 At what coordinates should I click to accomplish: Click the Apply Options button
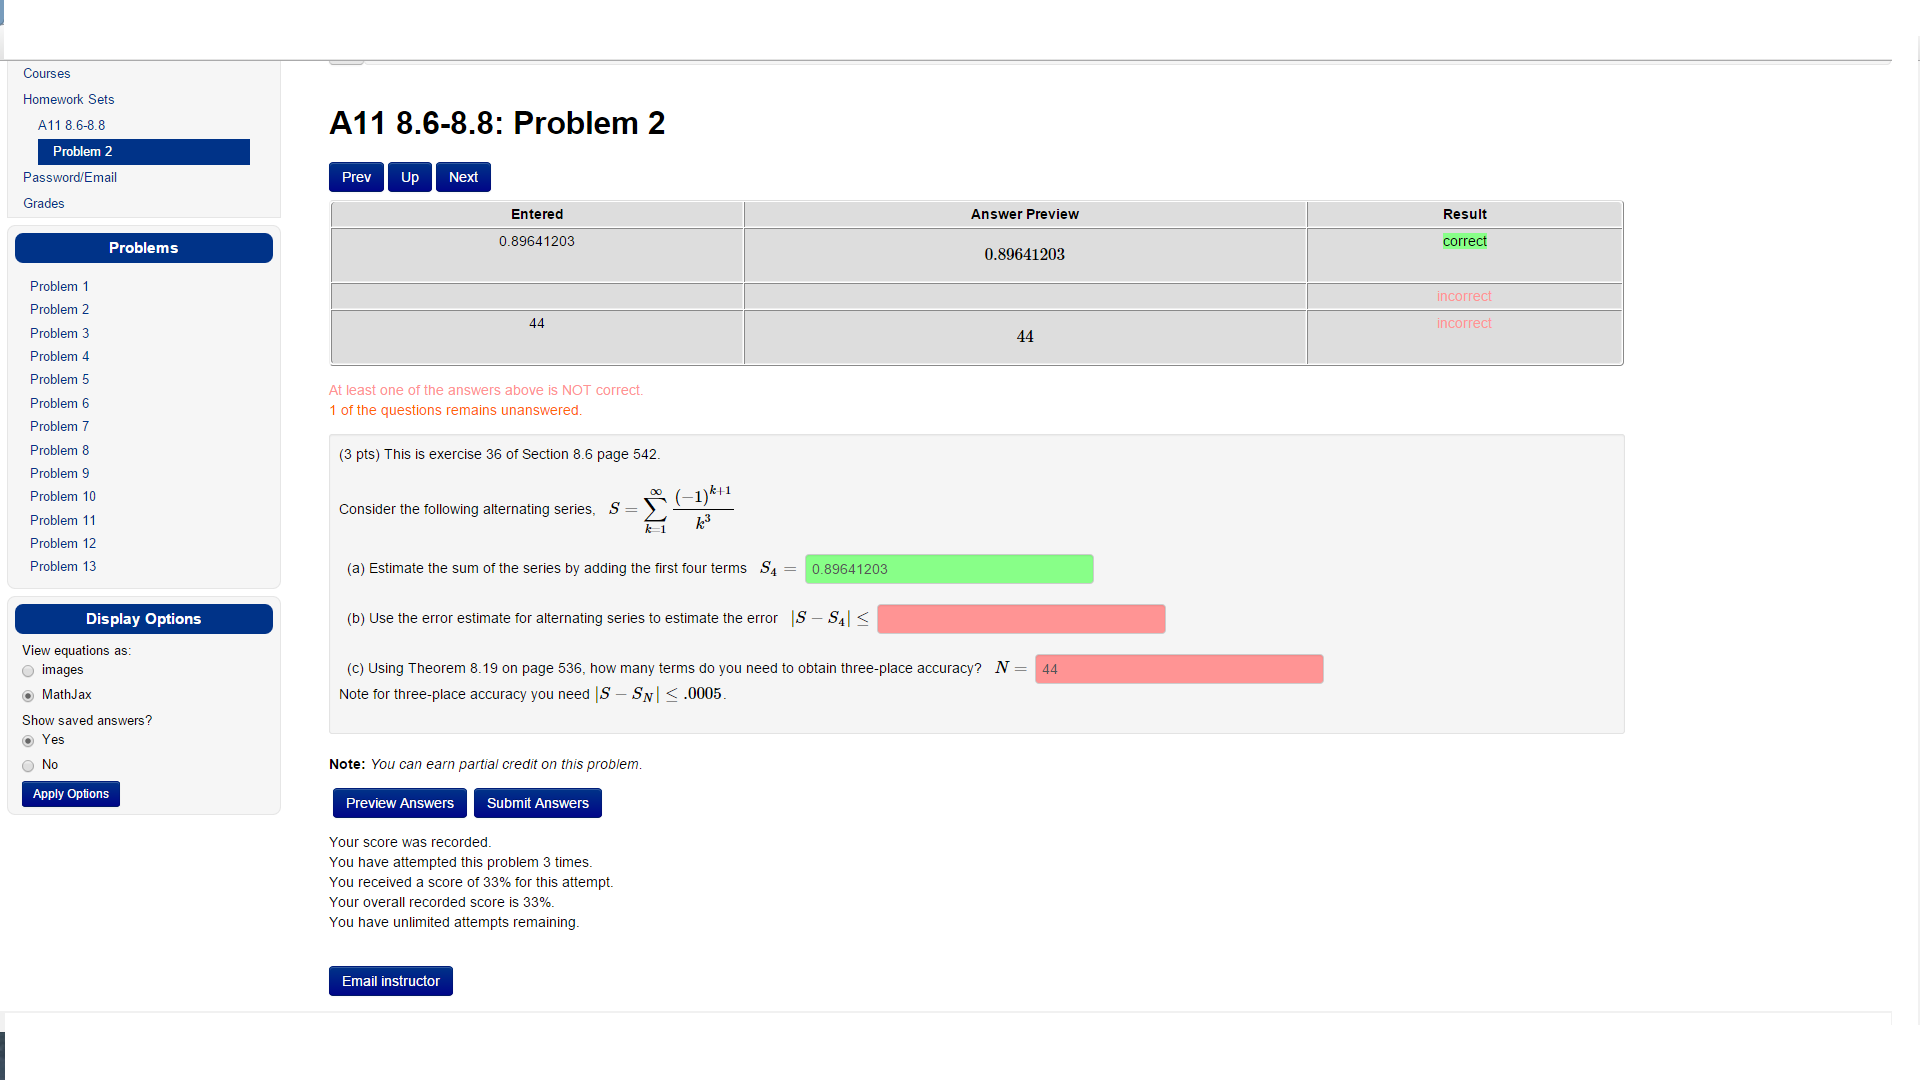coord(70,793)
